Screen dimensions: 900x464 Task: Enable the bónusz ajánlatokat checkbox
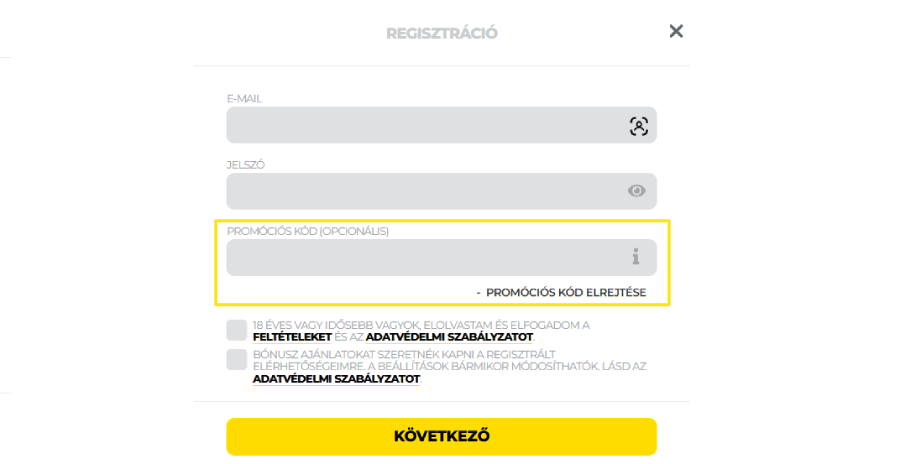236,360
